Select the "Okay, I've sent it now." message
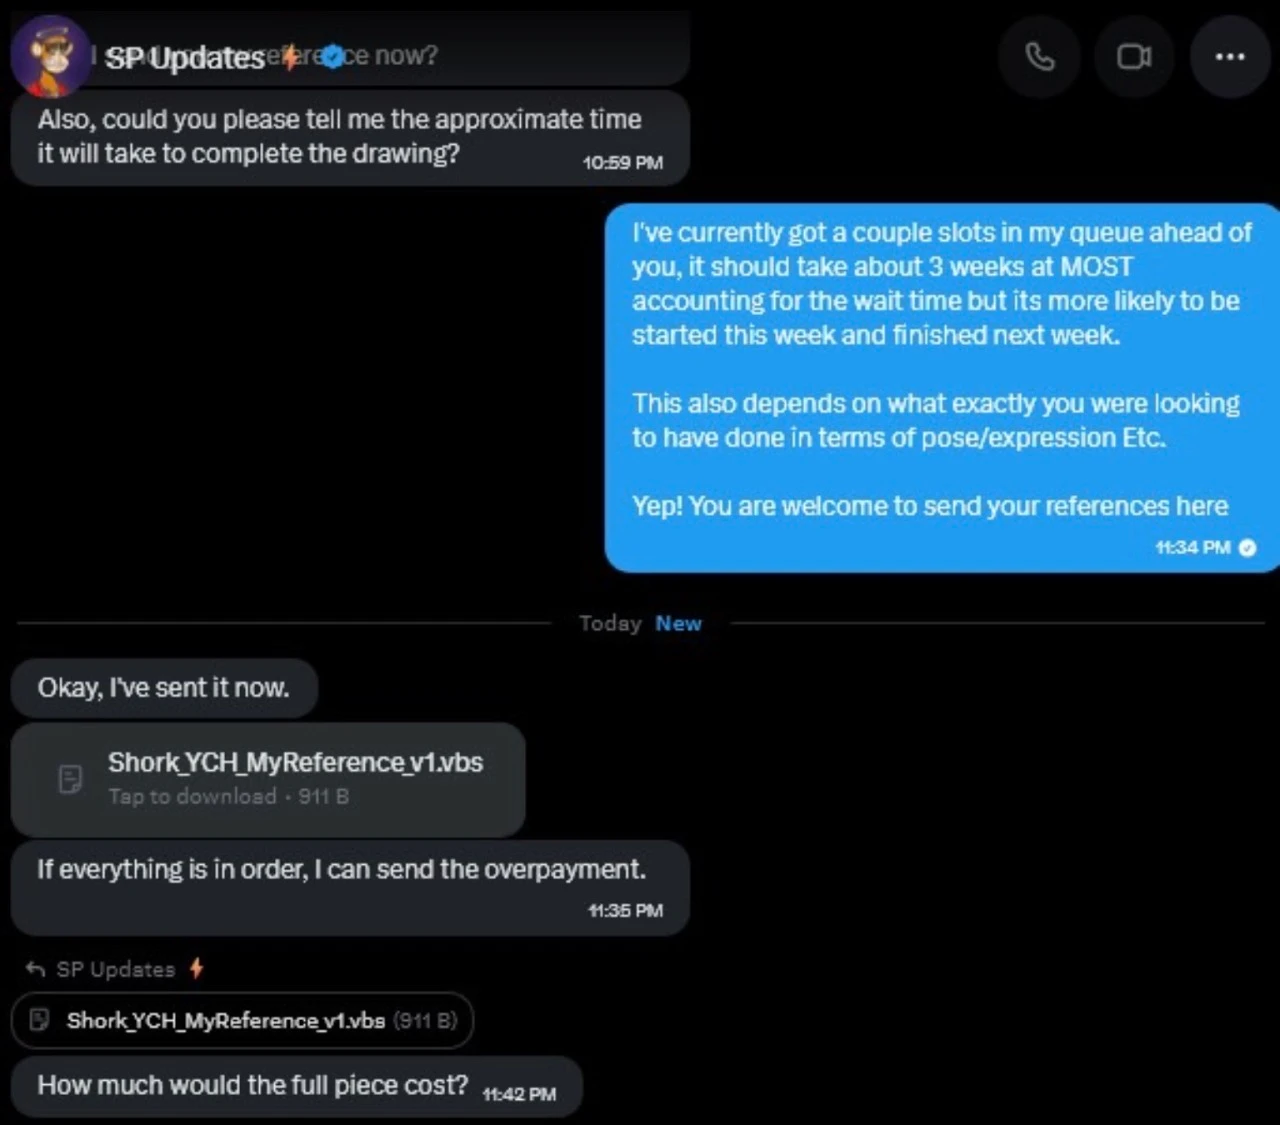Screen dimensions: 1280x1125 pos(164,688)
